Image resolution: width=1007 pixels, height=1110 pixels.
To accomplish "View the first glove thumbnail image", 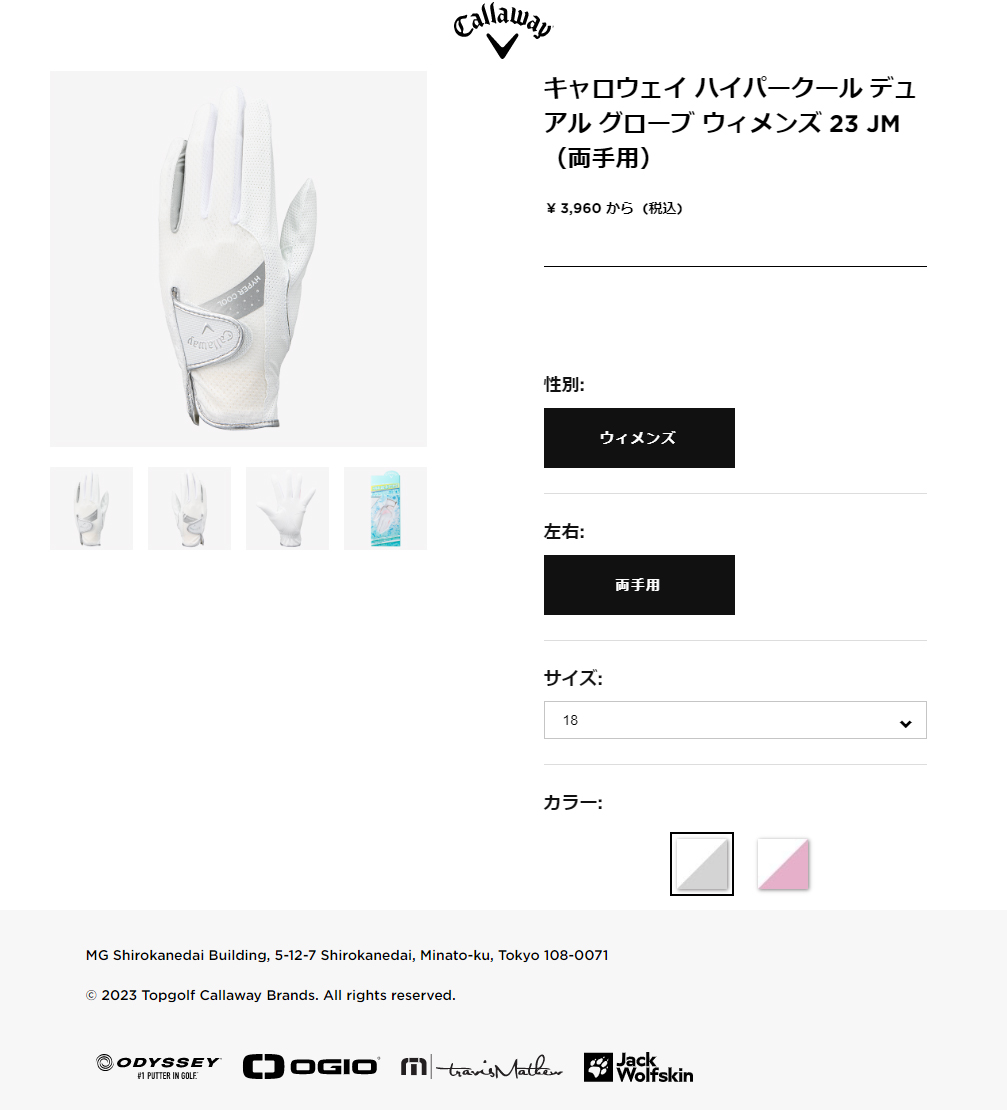I will click(x=91, y=508).
